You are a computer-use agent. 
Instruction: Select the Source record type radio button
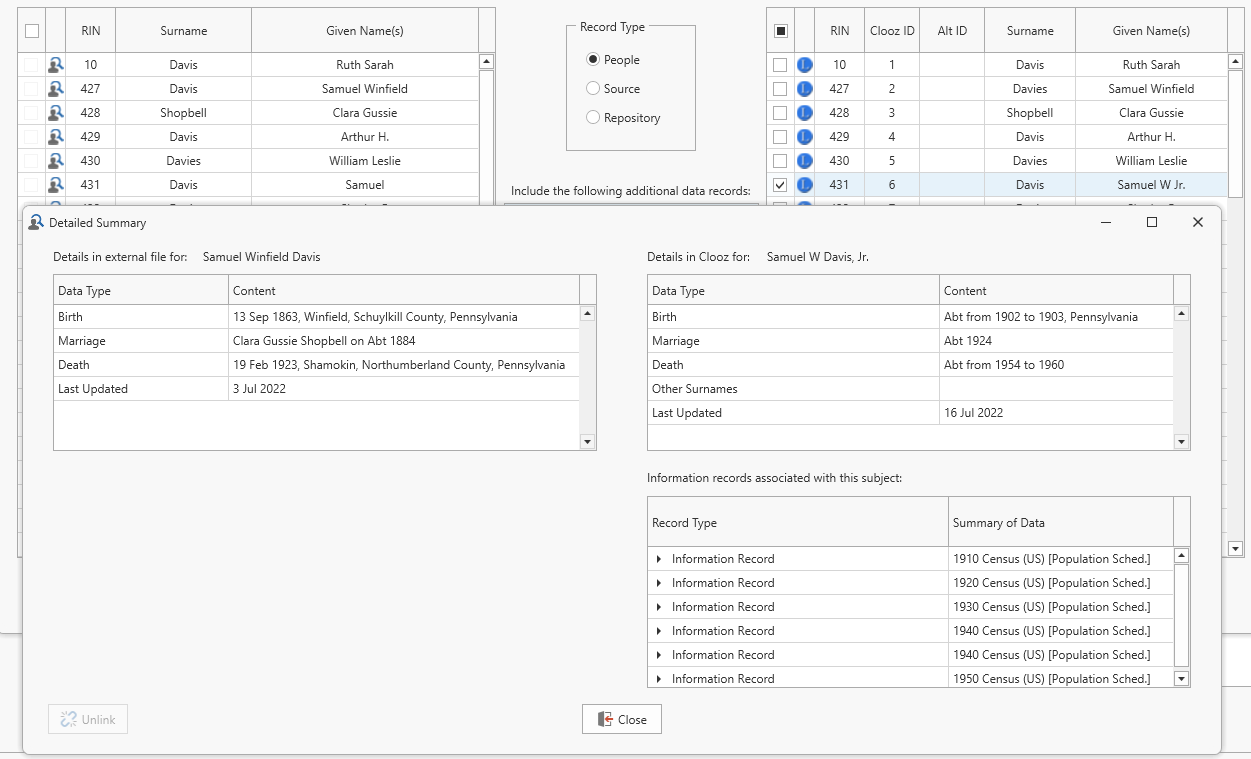tap(593, 89)
